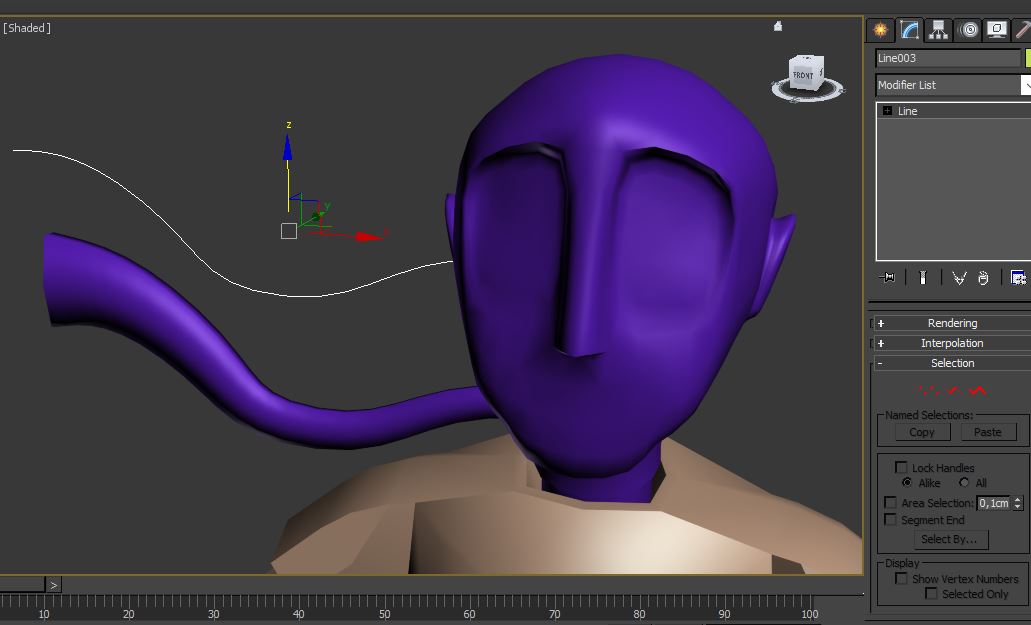Click the Pin Stack icon
The width and height of the screenshot is (1031, 625).
pos(887,278)
